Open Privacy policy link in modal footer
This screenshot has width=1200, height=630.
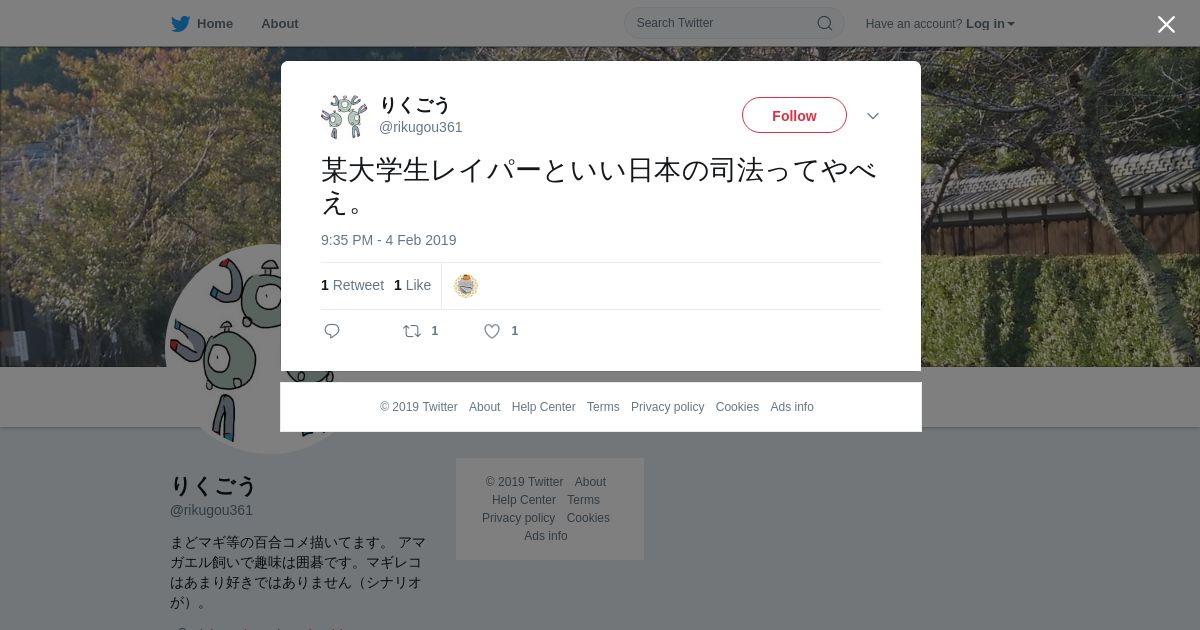click(667, 407)
